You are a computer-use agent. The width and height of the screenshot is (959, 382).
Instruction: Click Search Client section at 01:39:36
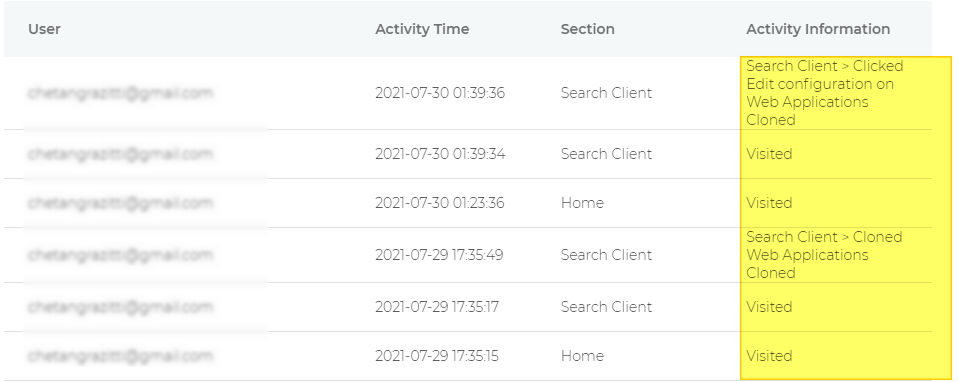(606, 93)
